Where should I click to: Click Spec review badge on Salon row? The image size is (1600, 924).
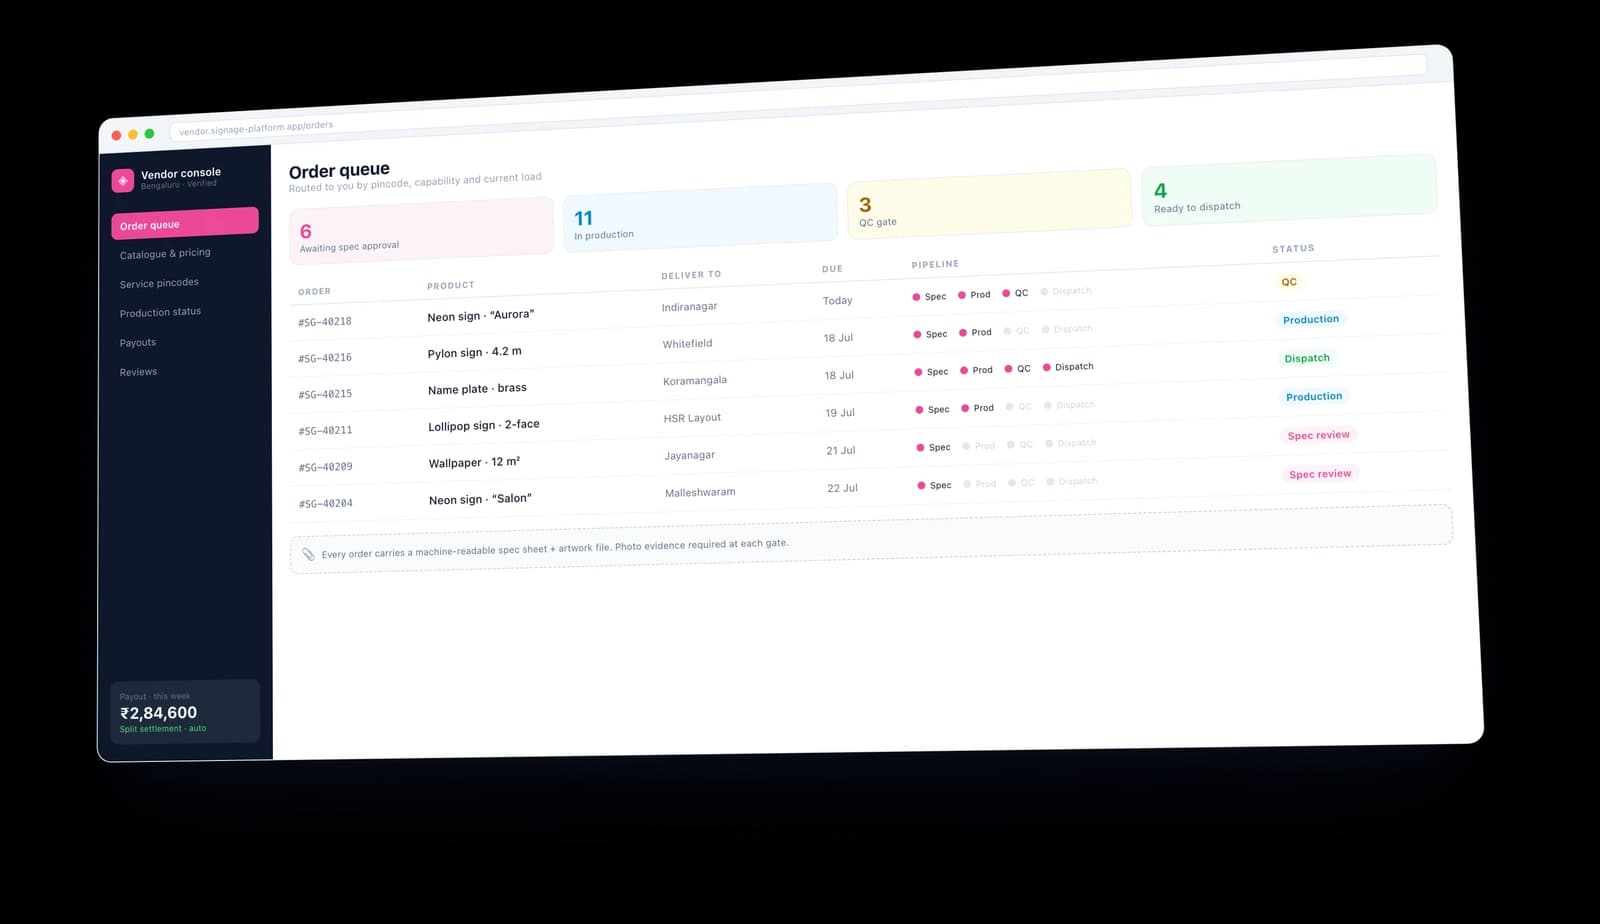(x=1320, y=474)
